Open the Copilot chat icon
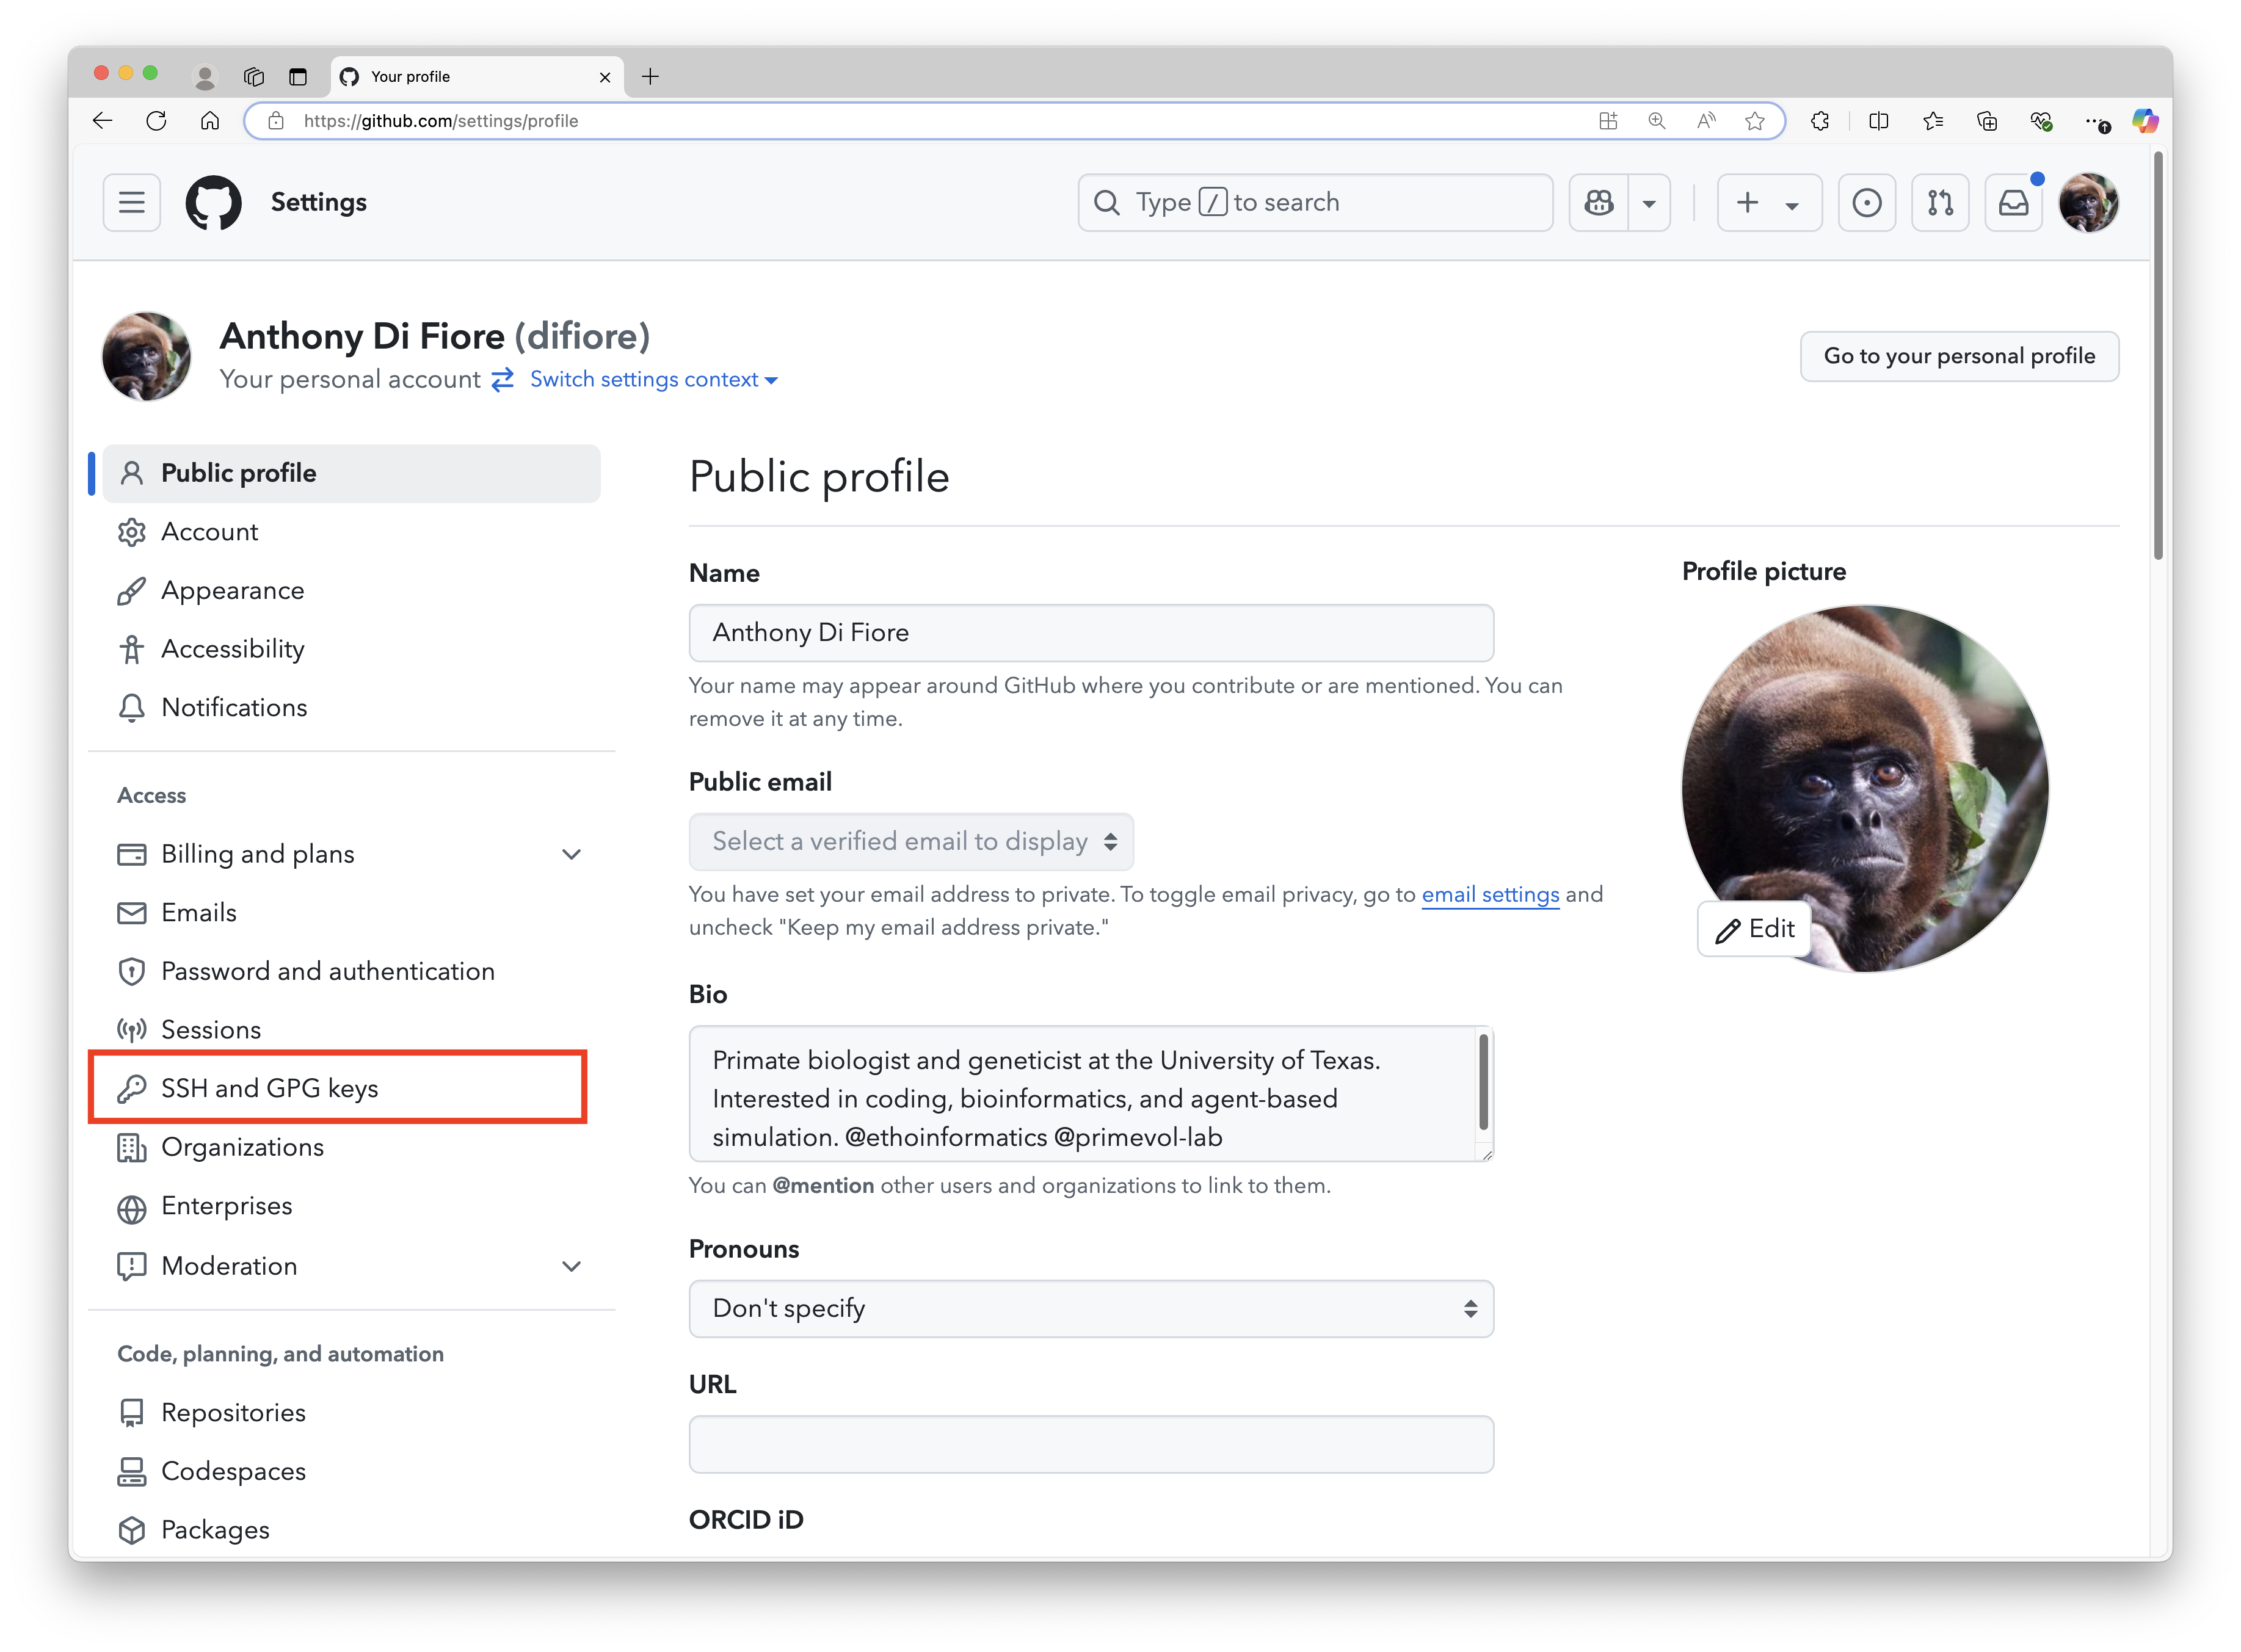This screenshot has width=2241, height=1652. point(1598,203)
